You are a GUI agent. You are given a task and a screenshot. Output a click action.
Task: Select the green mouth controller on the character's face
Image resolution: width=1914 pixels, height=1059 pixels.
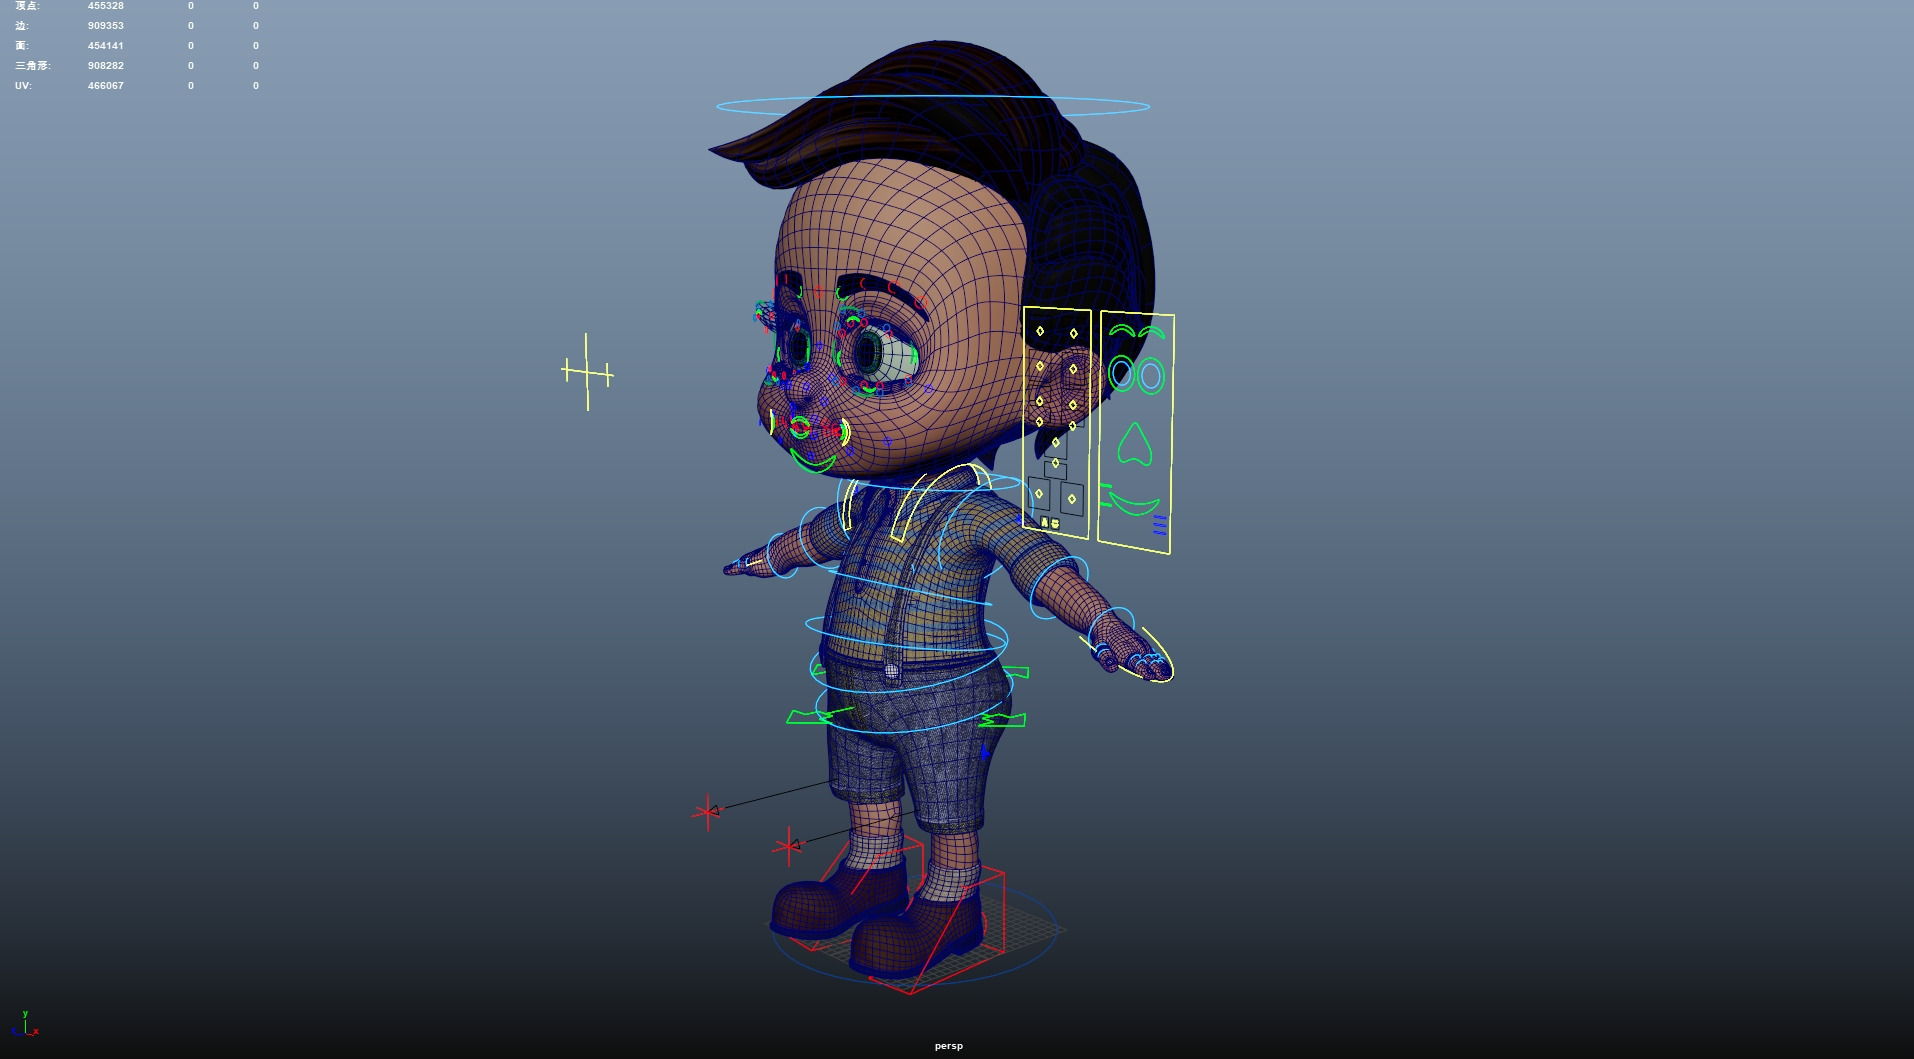812,463
